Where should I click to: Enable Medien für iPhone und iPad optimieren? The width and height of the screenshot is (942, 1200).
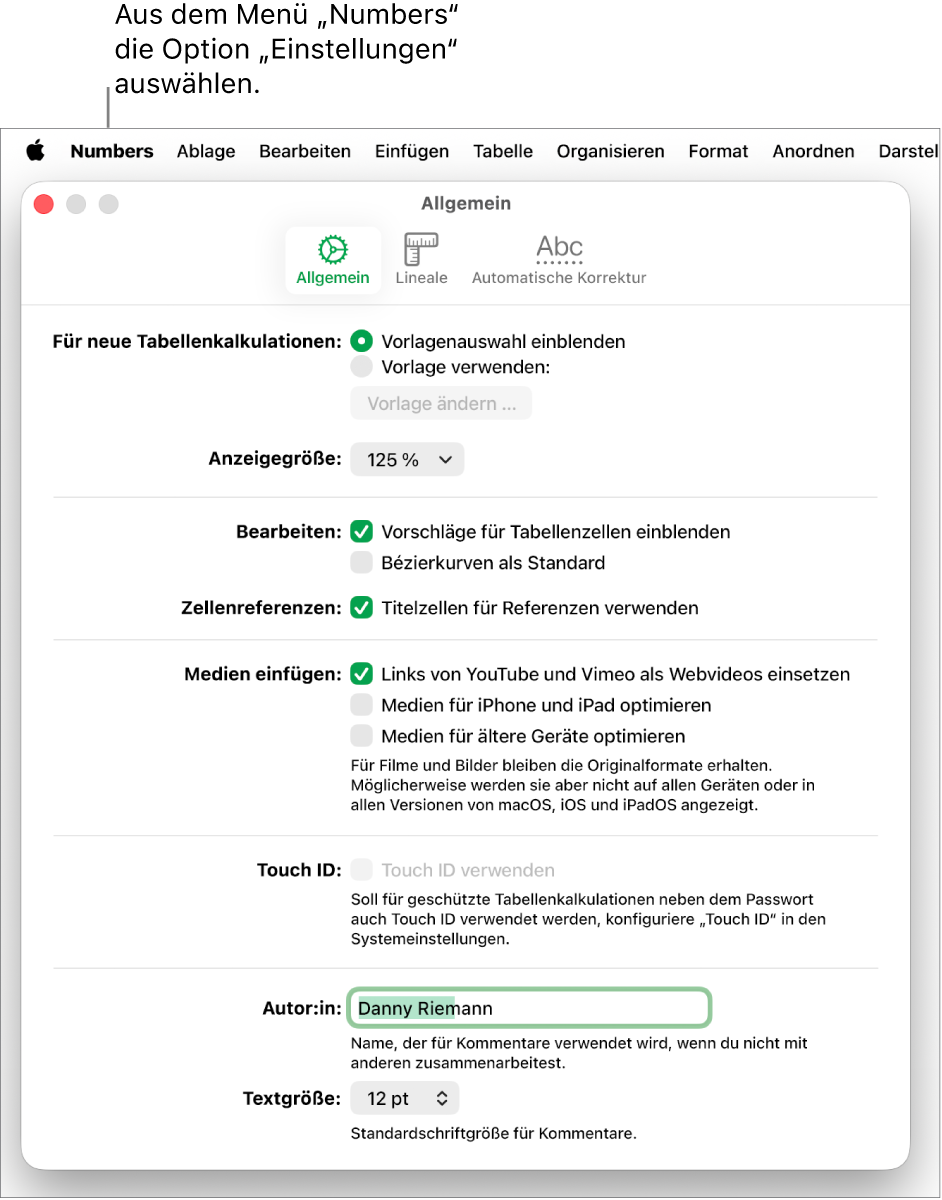[x=361, y=705]
